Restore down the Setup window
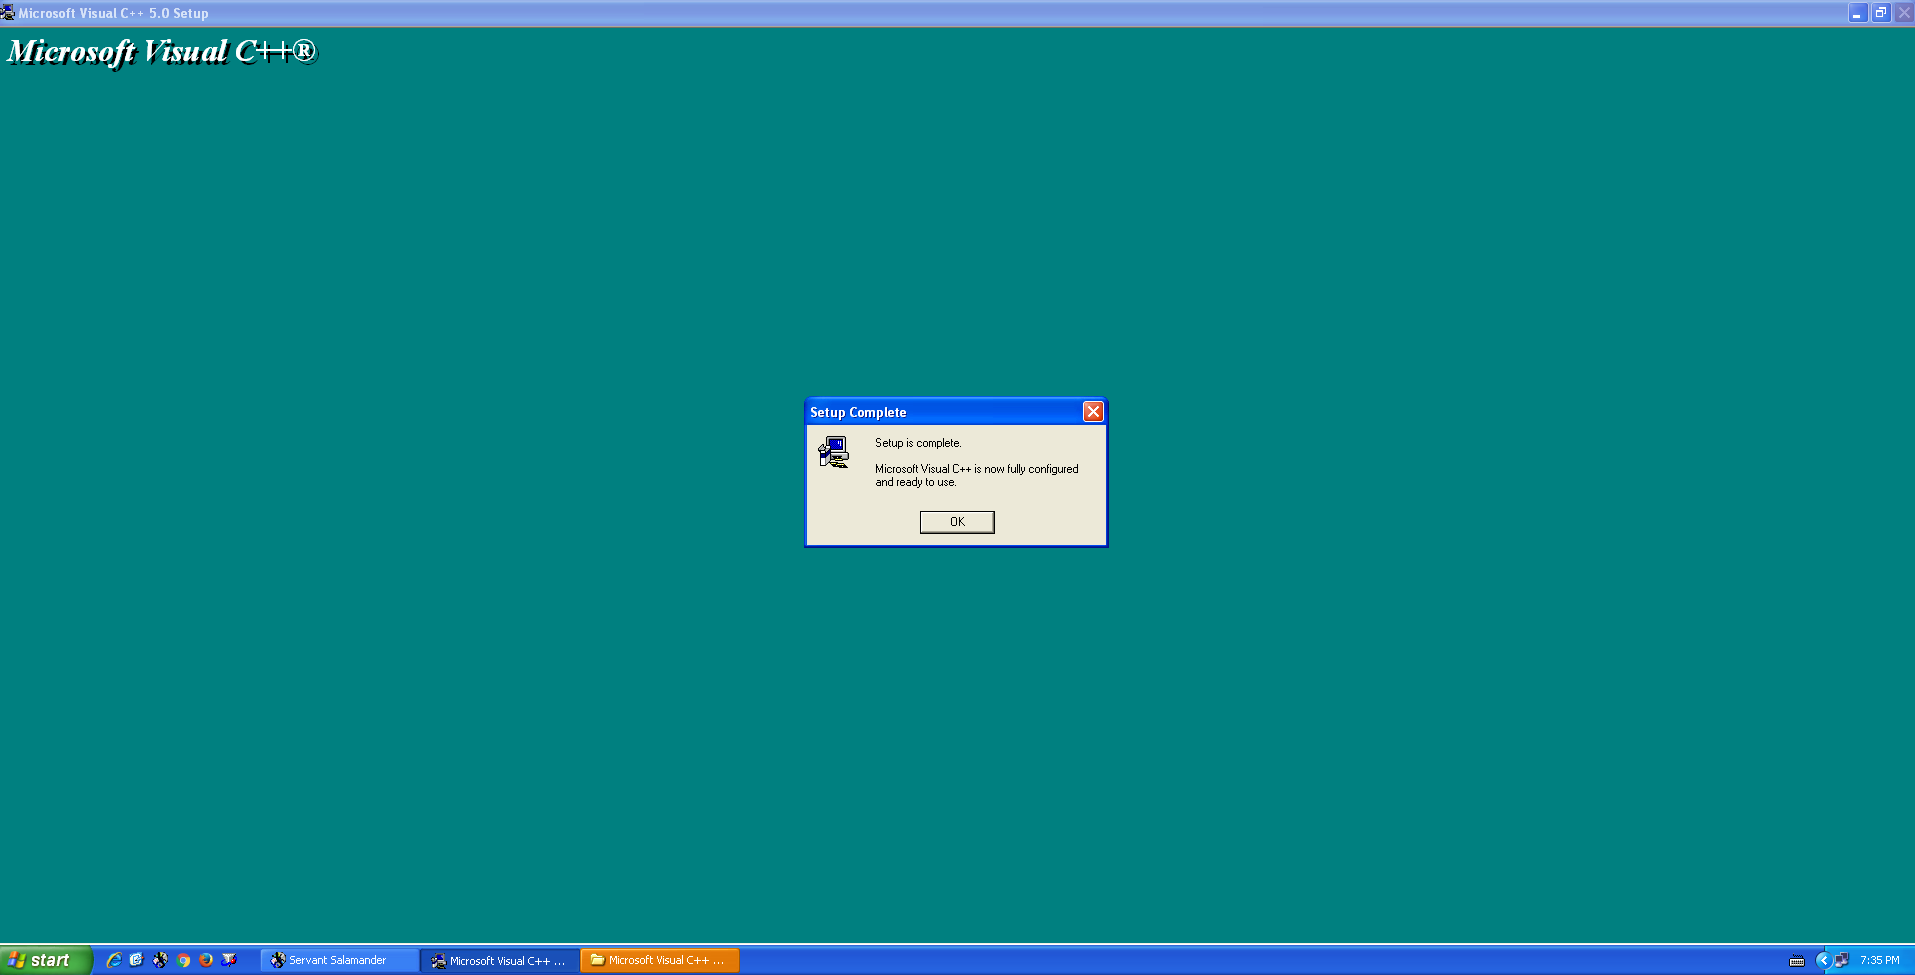The height and width of the screenshot is (975, 1915). 1880,13
